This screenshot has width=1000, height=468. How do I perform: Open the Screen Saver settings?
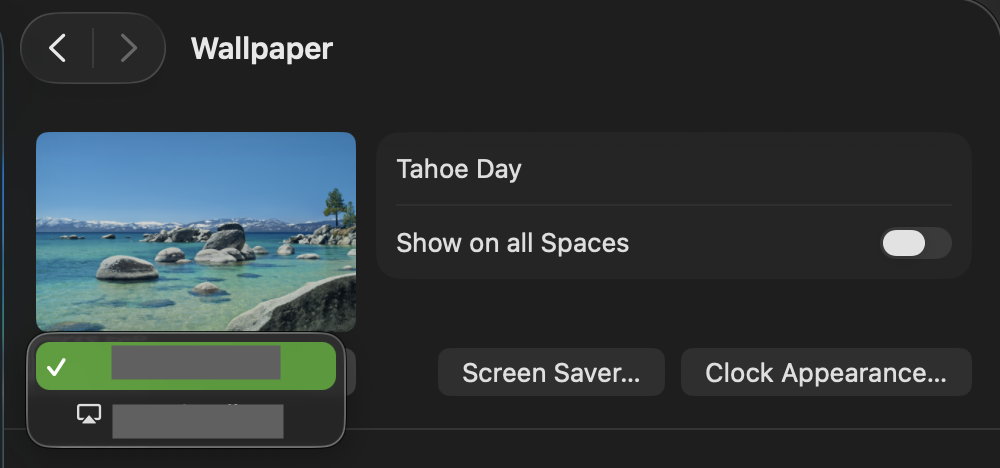tap(551, 373)
